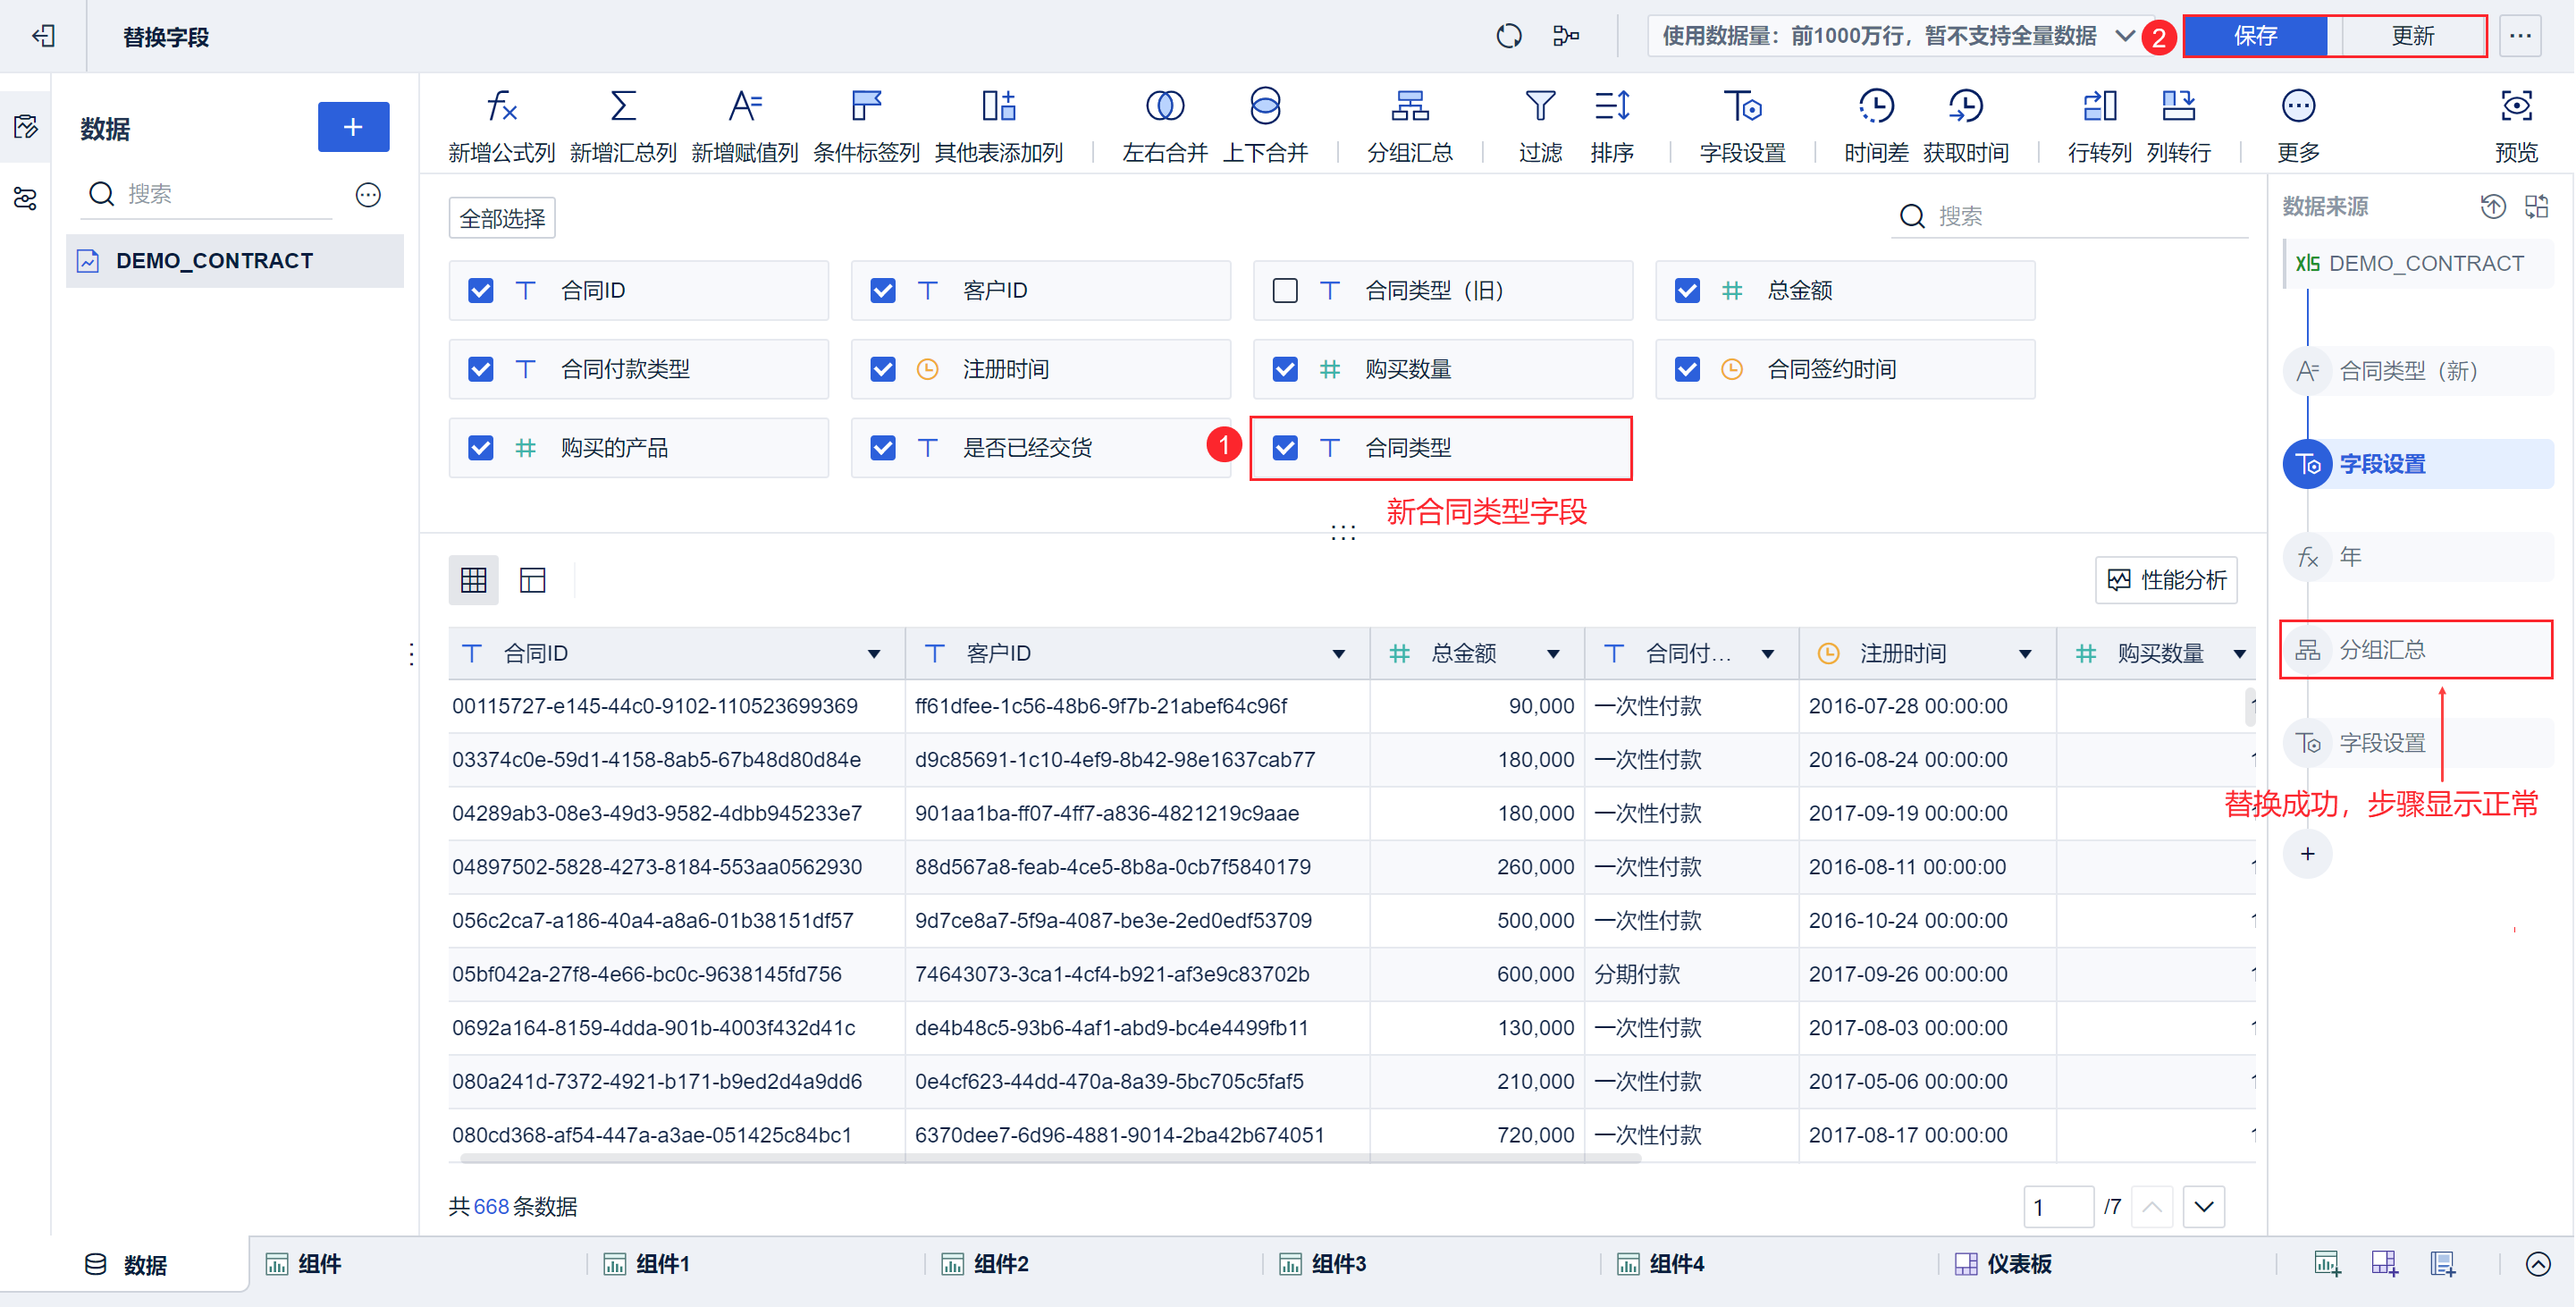Click the 保存 save button
This screenshot has width=2576, height=1307.
coord(2255,36)
